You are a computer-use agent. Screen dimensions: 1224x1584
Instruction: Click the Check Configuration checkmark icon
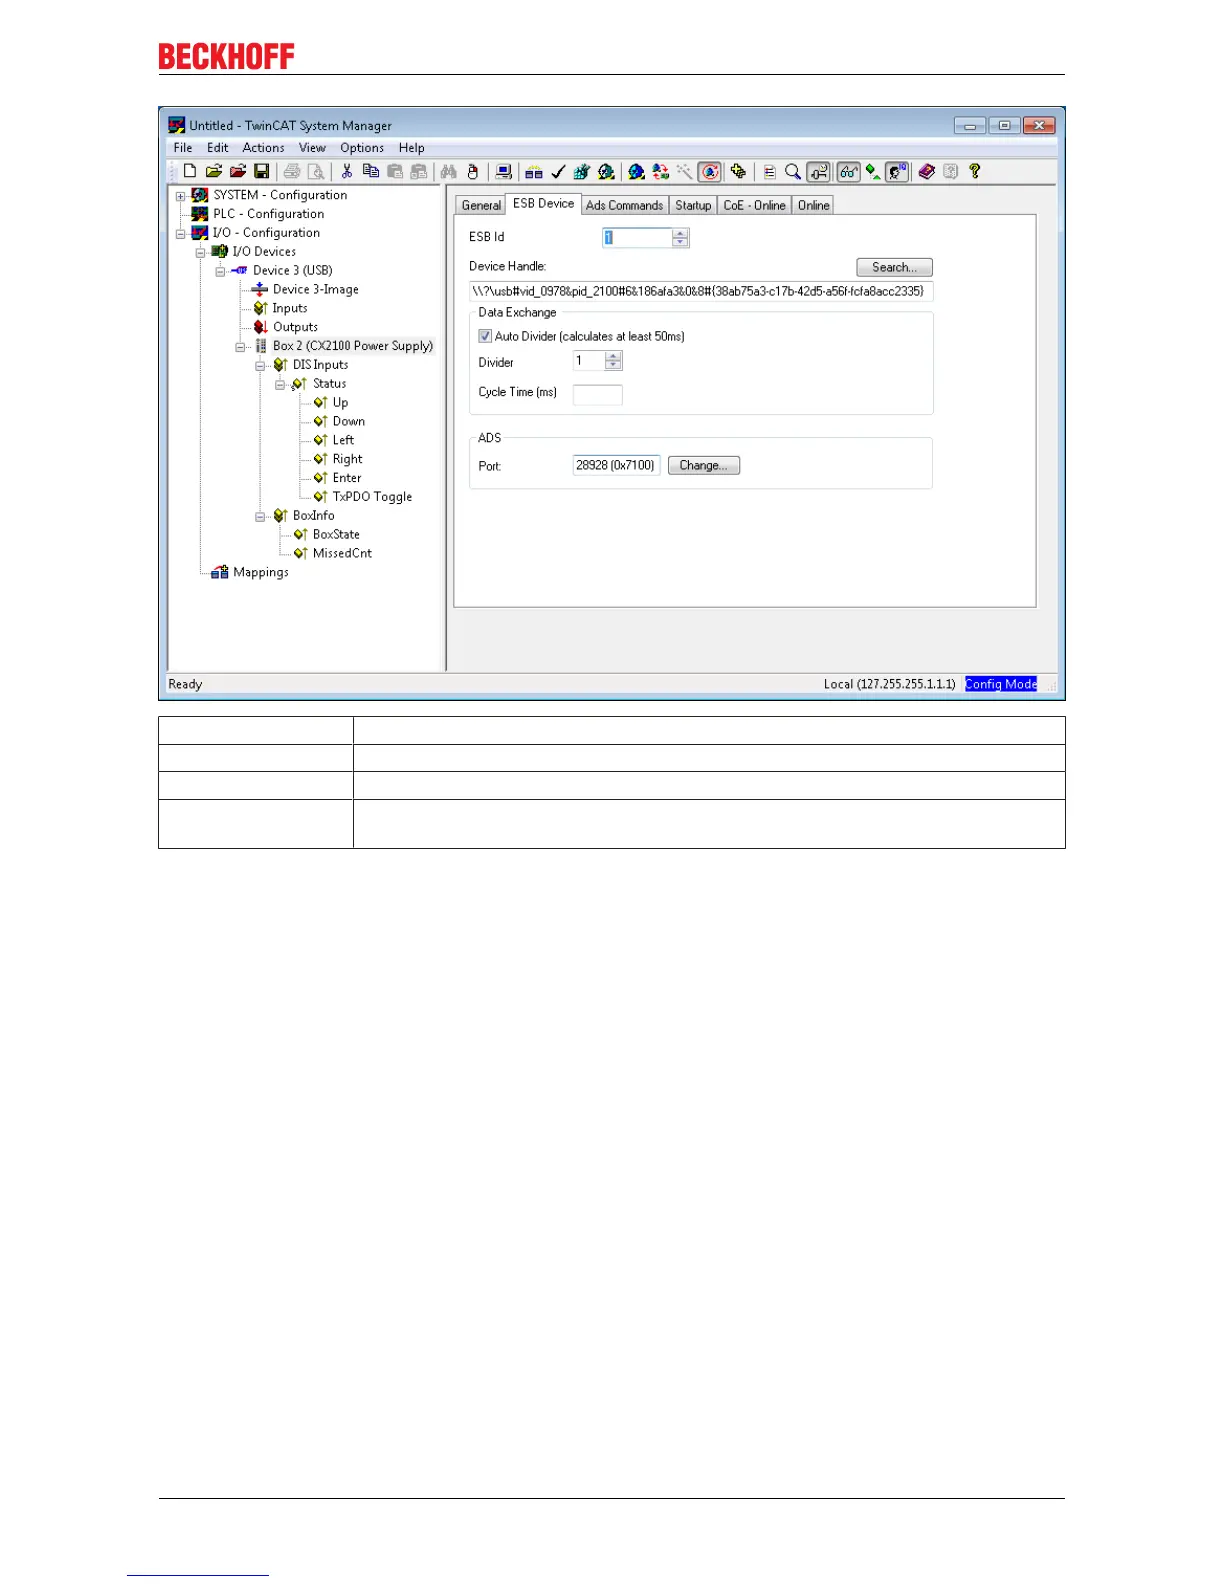tap(558, 172)
